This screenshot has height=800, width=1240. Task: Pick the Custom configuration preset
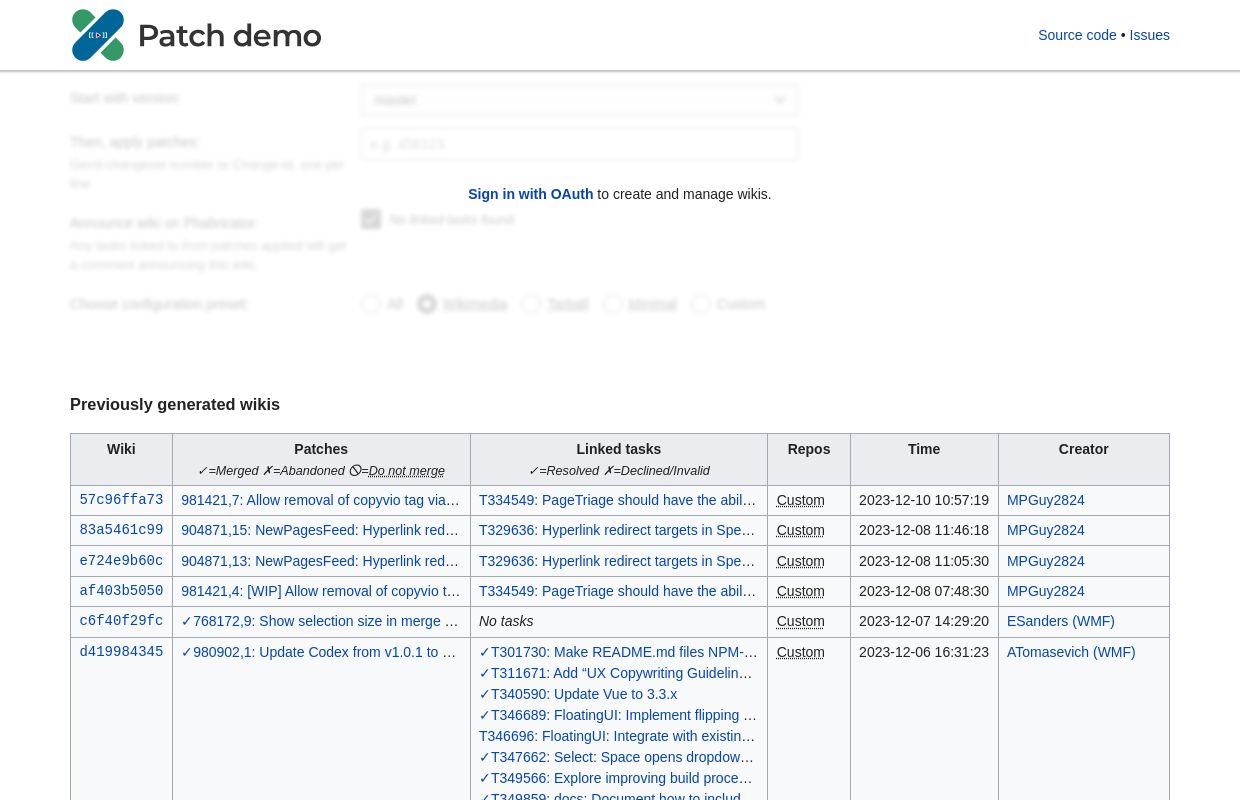point(701,304)
